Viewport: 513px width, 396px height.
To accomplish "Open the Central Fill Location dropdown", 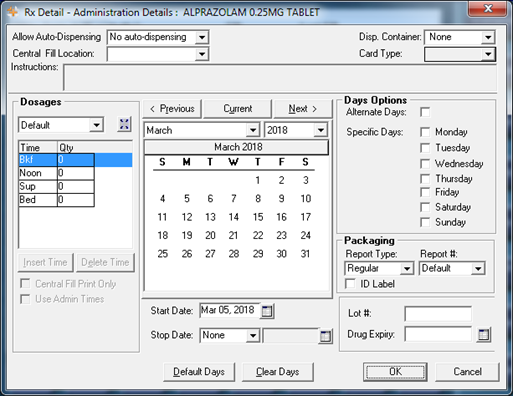I will (x=202, y=54).
